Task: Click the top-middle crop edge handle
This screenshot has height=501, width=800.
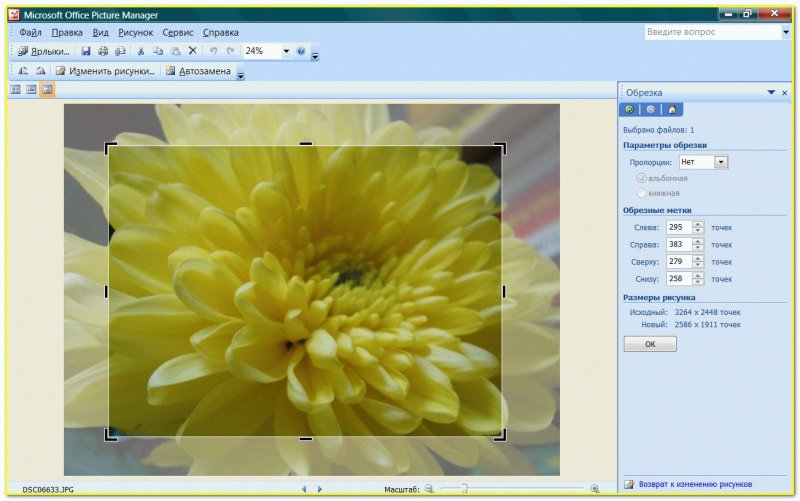Action: pos(306,144)
